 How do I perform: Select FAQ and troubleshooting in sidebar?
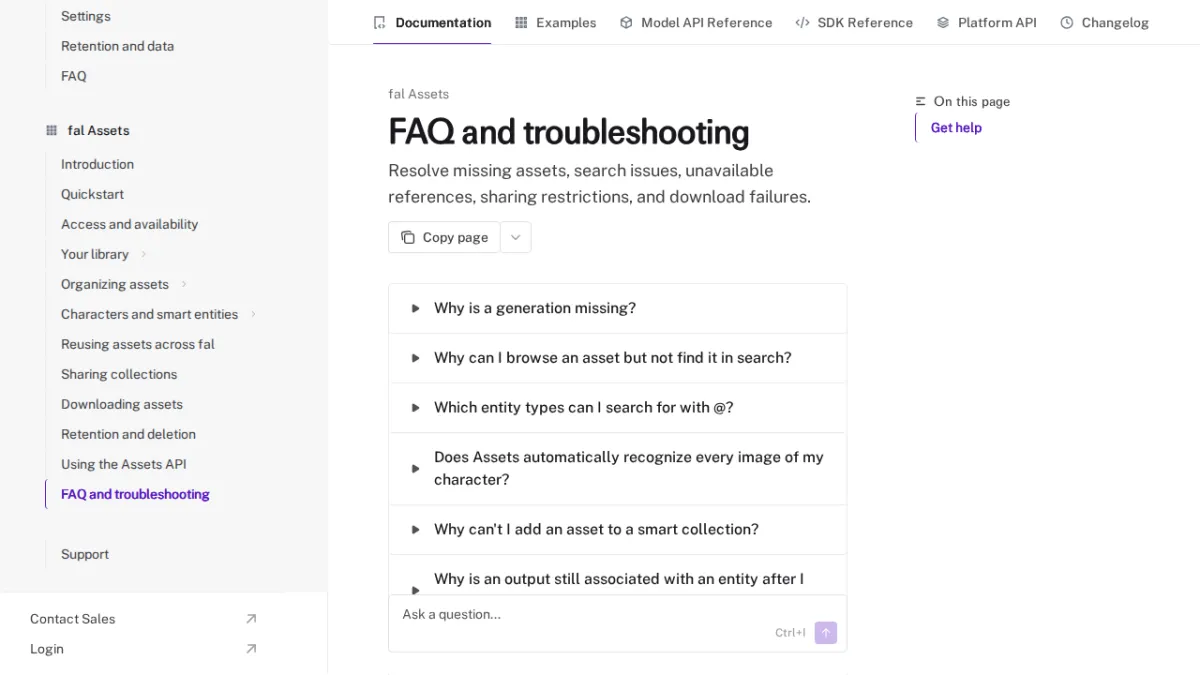coord(135,494)
